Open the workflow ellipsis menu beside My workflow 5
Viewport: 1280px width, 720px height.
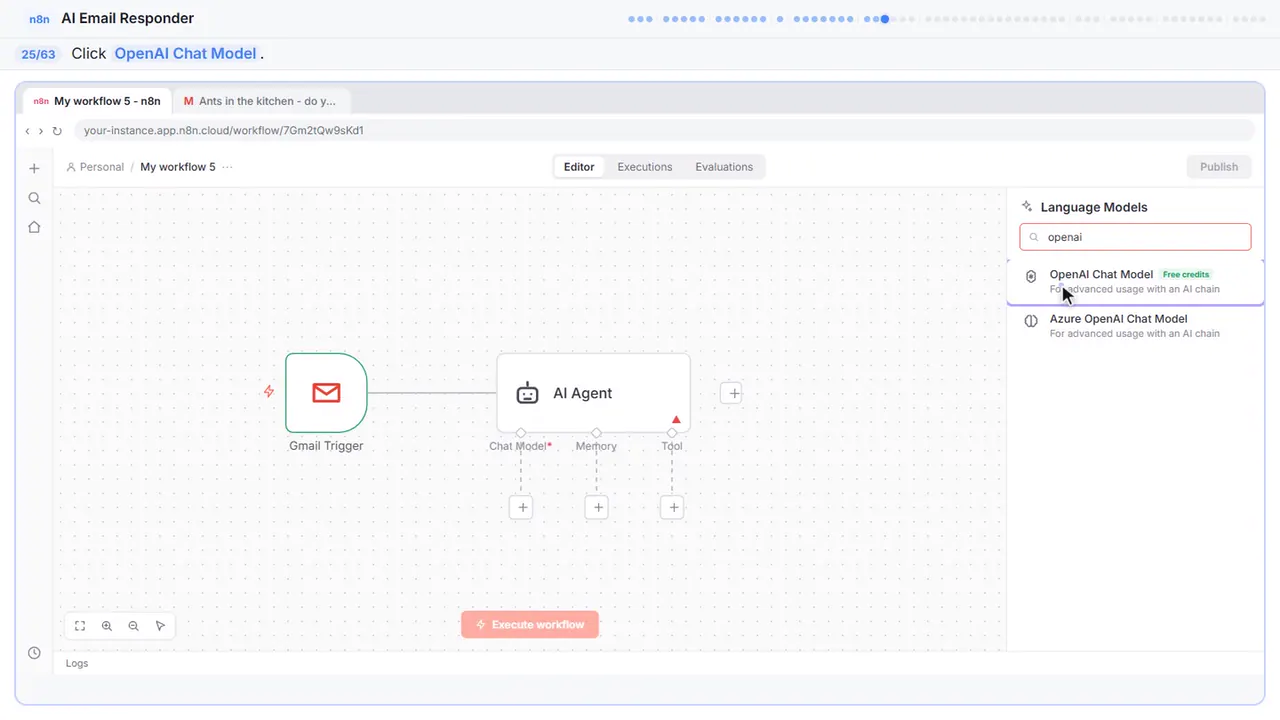coord(228,167)
